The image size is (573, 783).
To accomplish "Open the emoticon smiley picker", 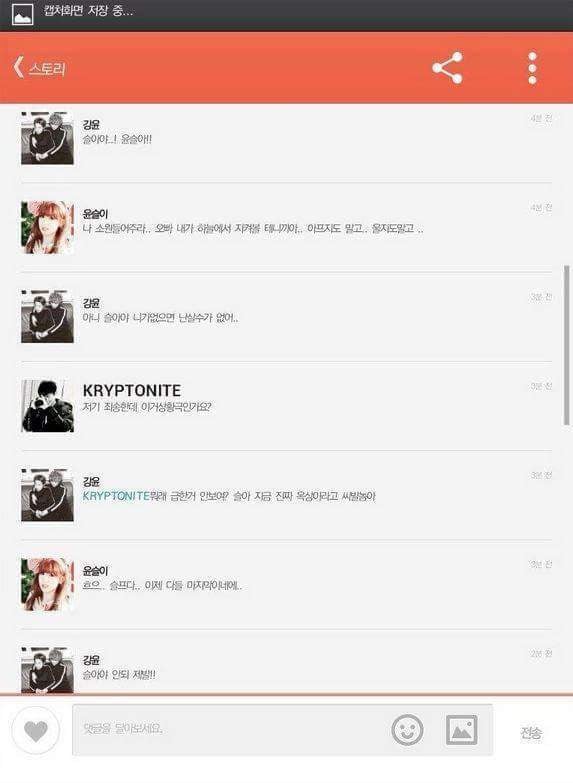I will click(x=407, y=730).
